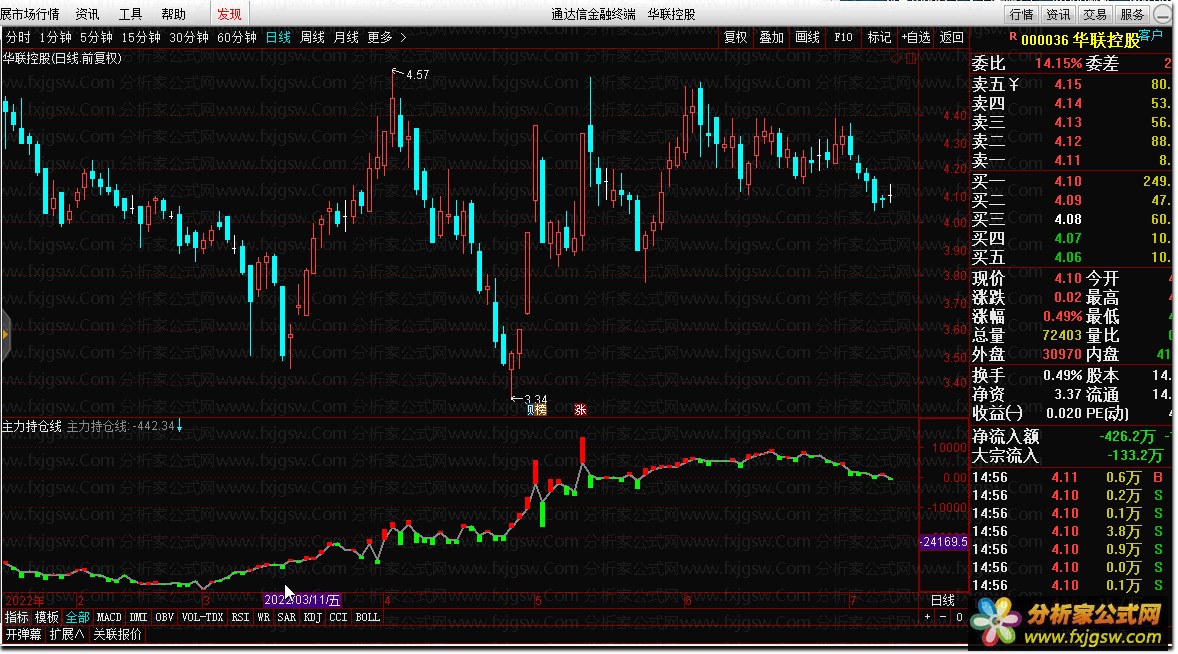The image size is (1178, 654).
Task: Switch to the 30分钟 chart
Action: [189, 37]
